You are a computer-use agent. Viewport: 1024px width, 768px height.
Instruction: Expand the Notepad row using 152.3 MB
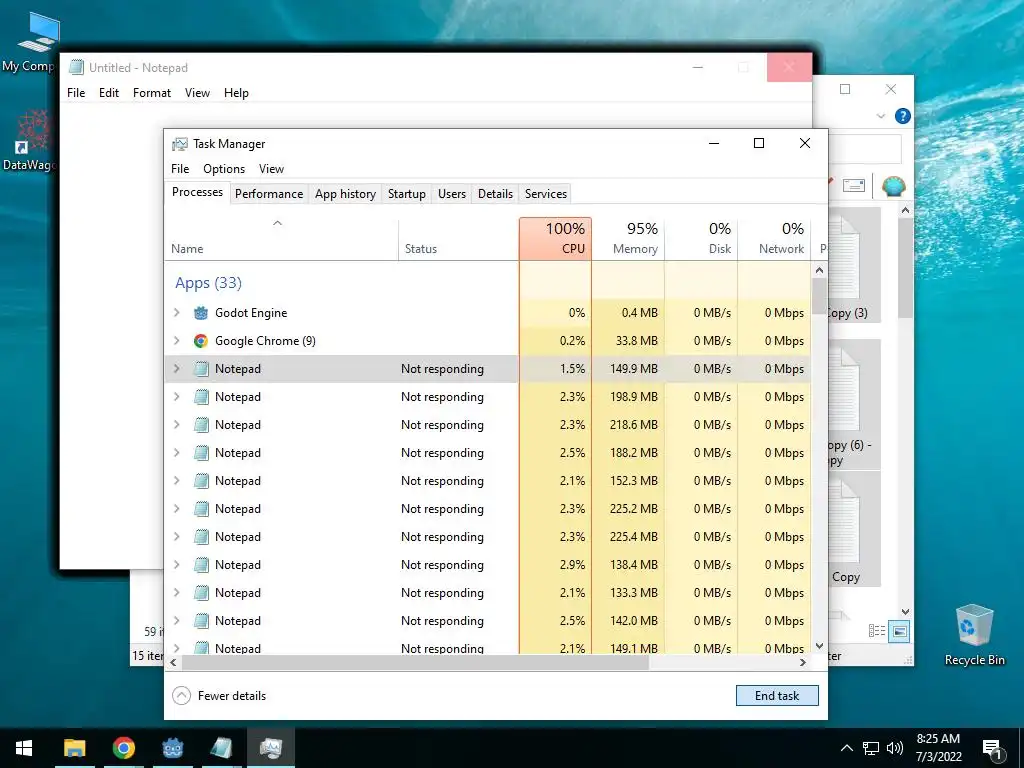click(176, 481)
